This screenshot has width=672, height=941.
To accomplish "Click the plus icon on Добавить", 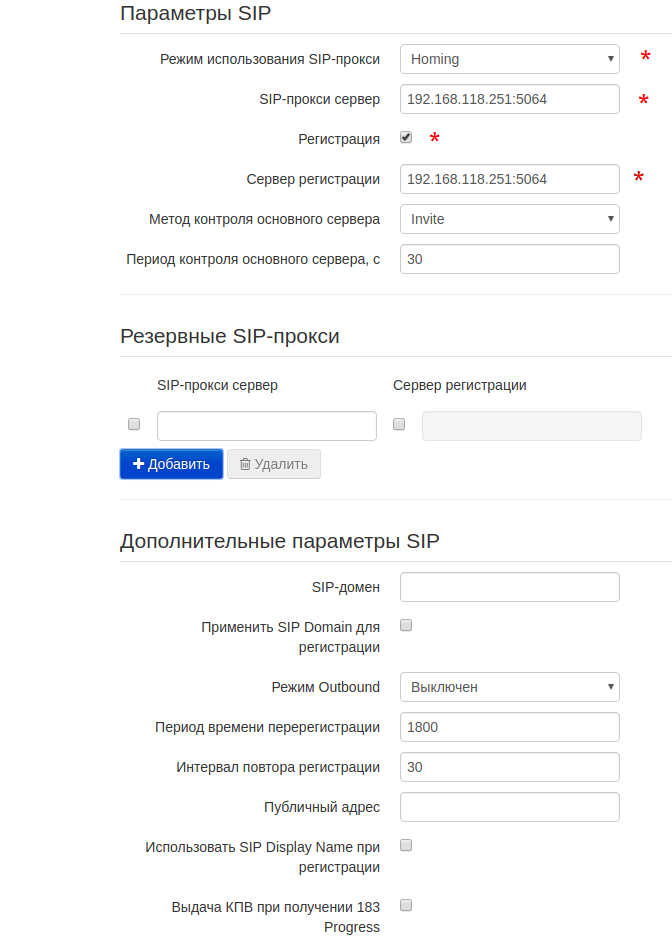I will [139, 464].
